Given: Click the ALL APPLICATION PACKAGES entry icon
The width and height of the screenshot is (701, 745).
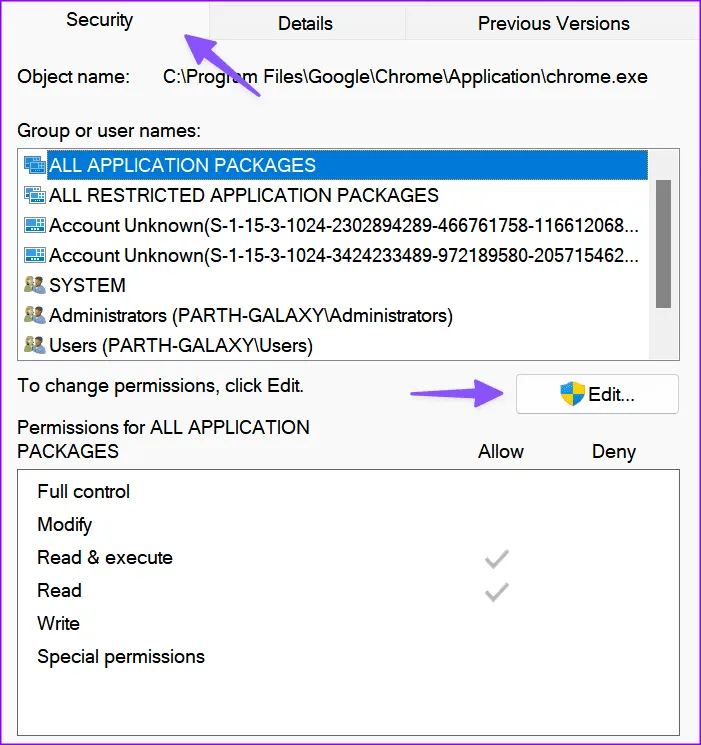Looking at the screenshot, I should (x=34, y=165).
